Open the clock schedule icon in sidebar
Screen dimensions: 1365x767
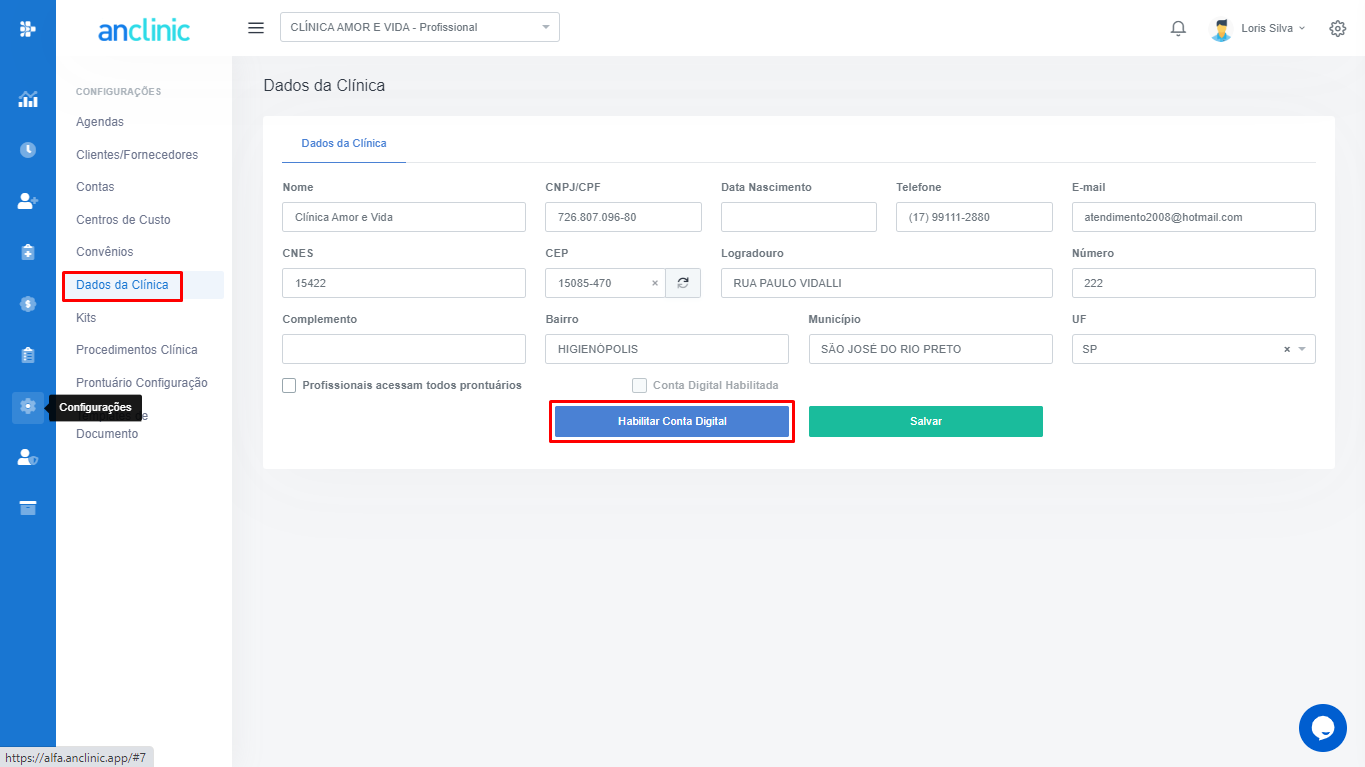point(28,150)
